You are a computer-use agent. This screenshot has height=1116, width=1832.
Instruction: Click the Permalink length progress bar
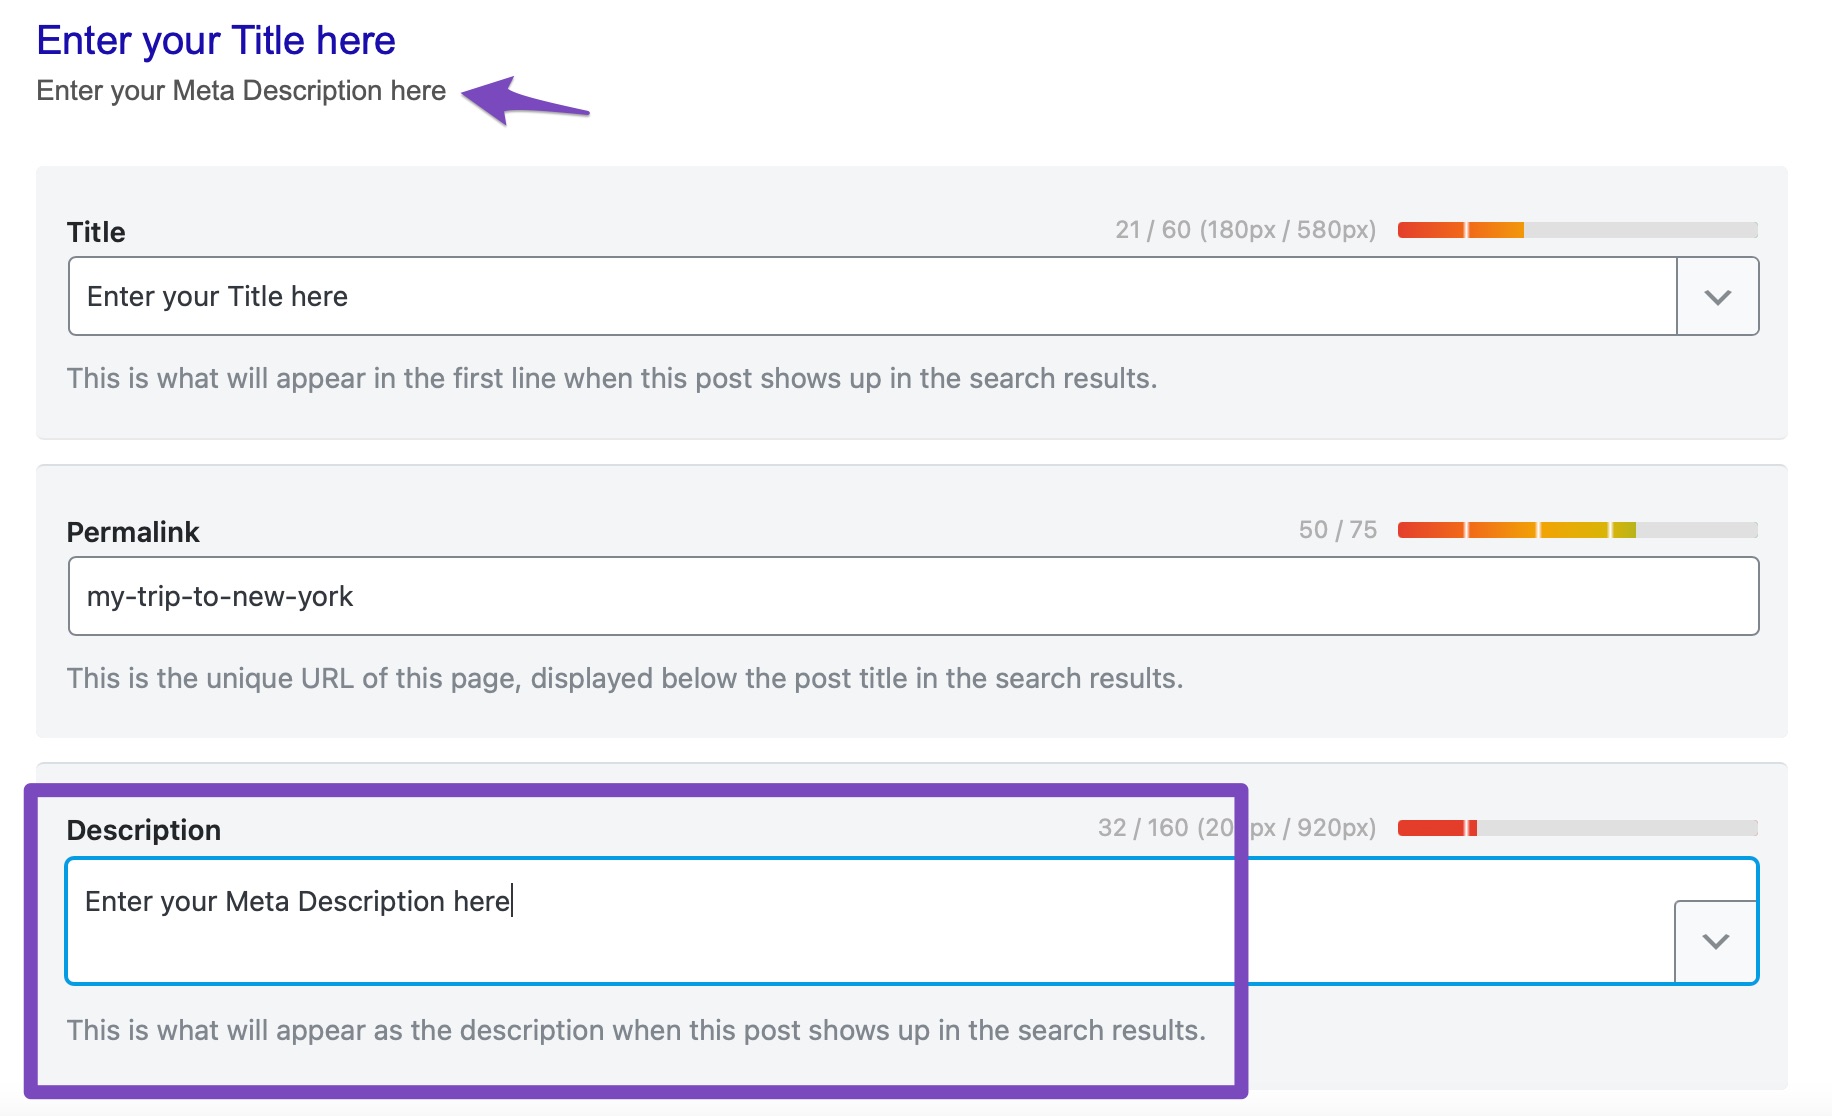1578,529
